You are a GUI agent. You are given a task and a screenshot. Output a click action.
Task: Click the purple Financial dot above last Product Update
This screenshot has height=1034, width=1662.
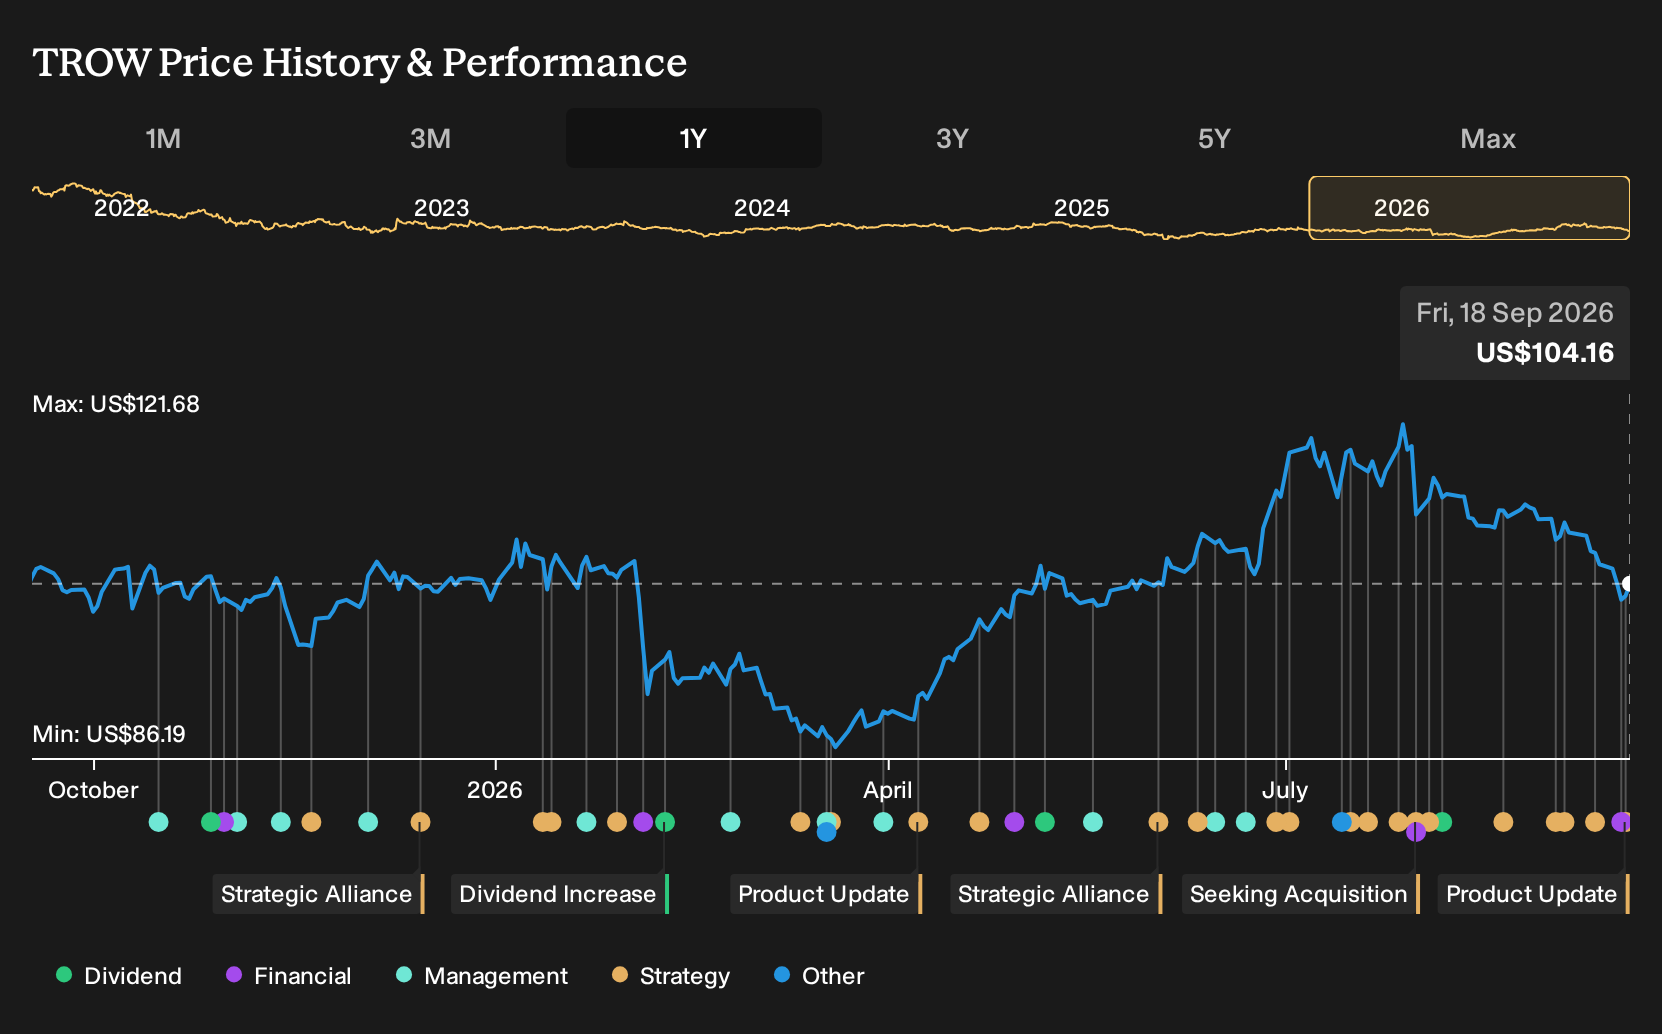pyautogui.click(x=1622, y=822)
